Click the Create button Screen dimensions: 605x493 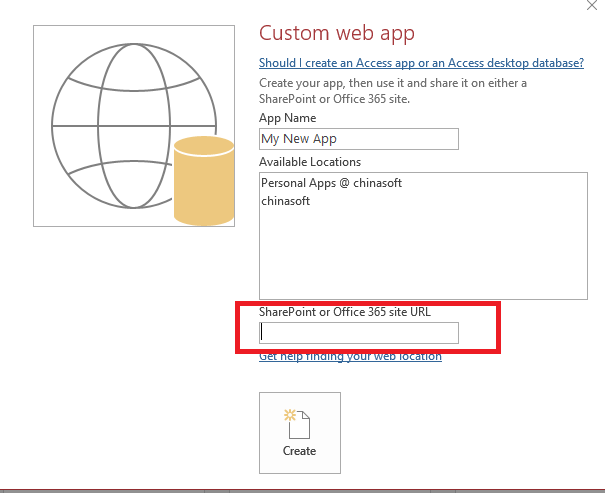click(x=300, y=433)
